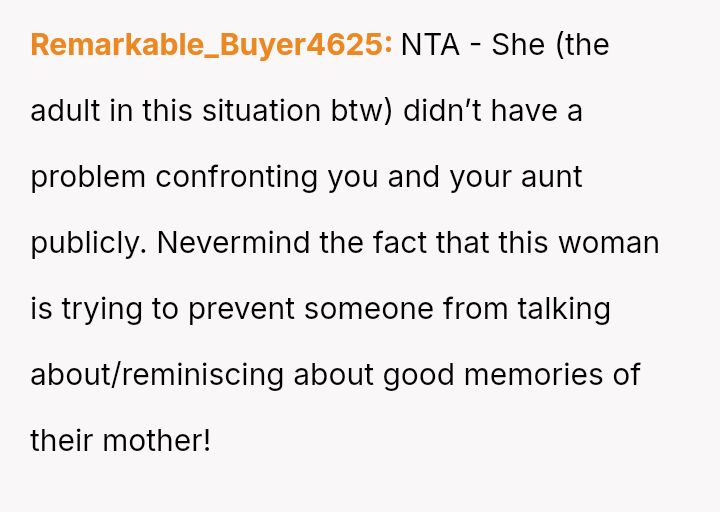Click the word "publicly." in the comment
Viewport: 720px width, 512px height.
click(x=88, y=243)
